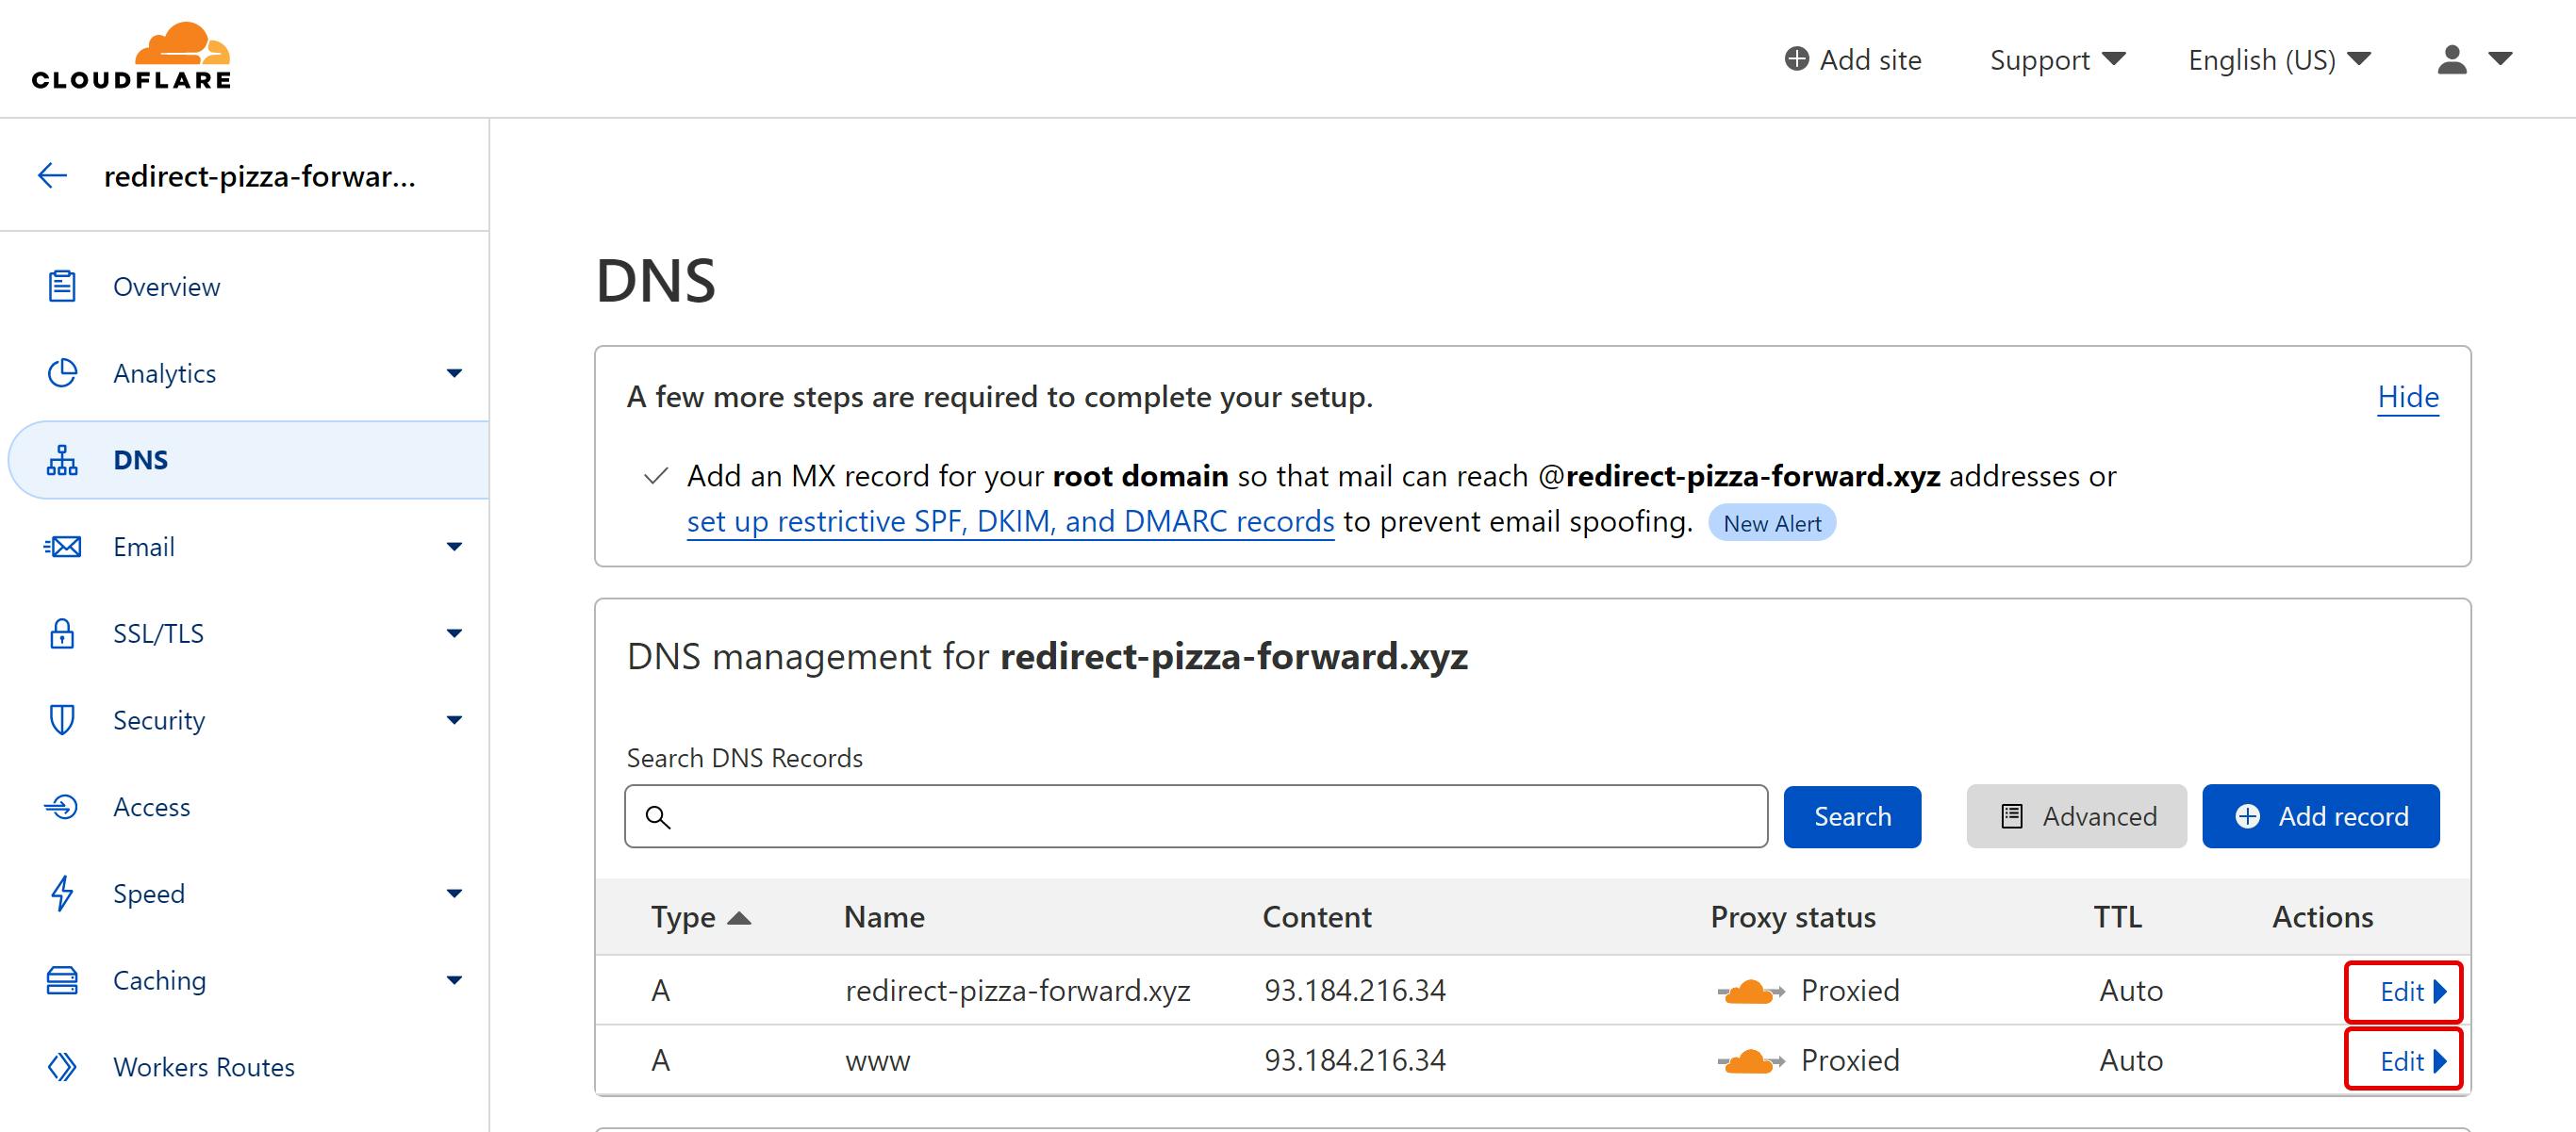Open the Support dropdown
The width and height of the screenshot is (2576, 1132).
coord(2056,59)
